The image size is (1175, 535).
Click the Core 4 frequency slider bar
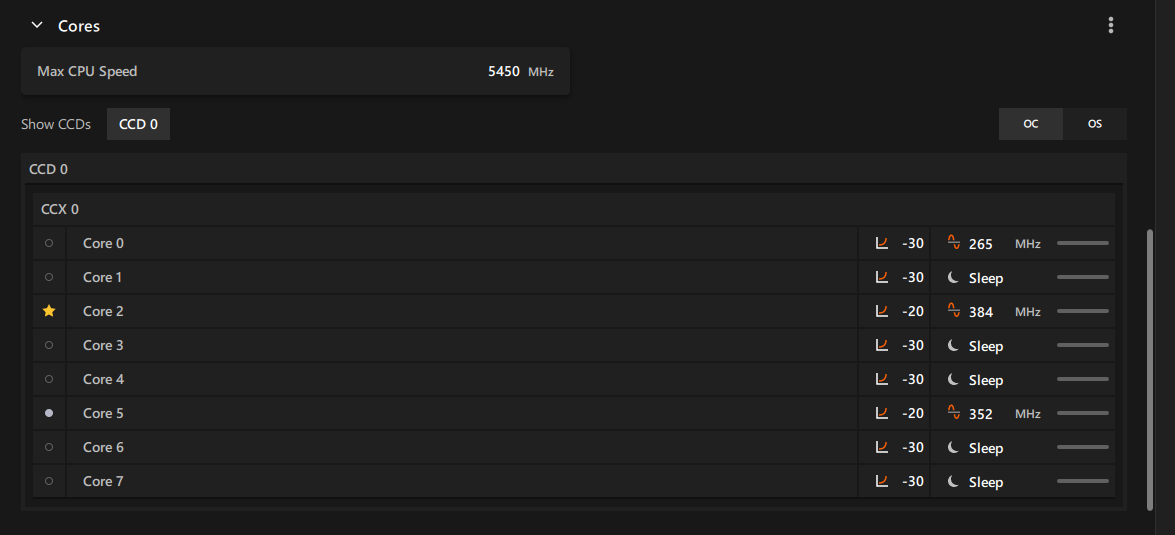click(1083, 379)
